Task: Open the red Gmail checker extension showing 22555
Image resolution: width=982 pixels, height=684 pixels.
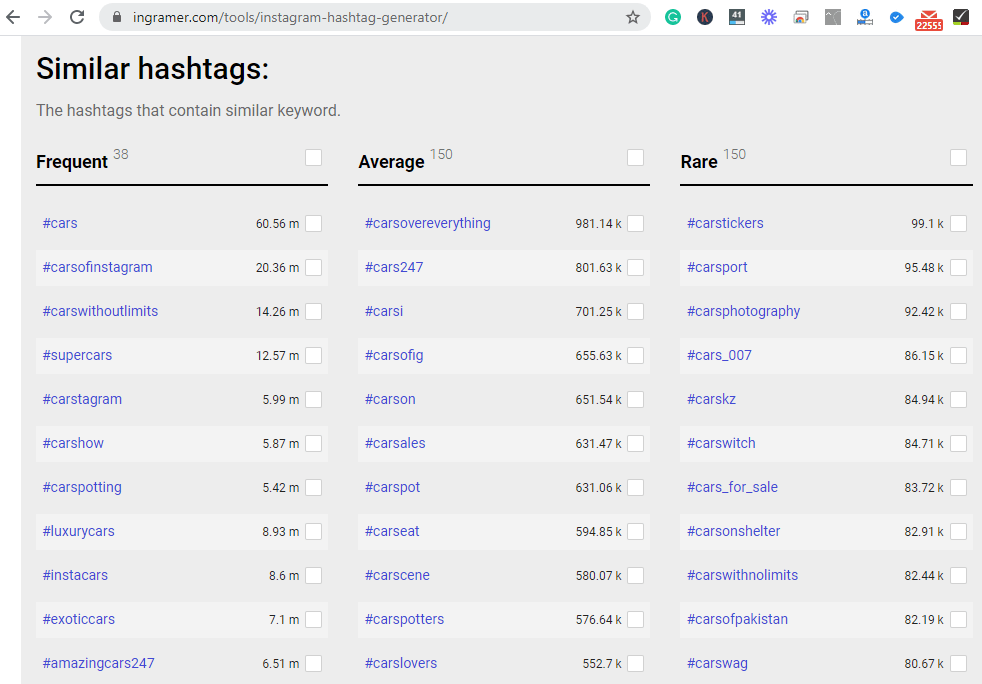Action: tap(928, 18)
